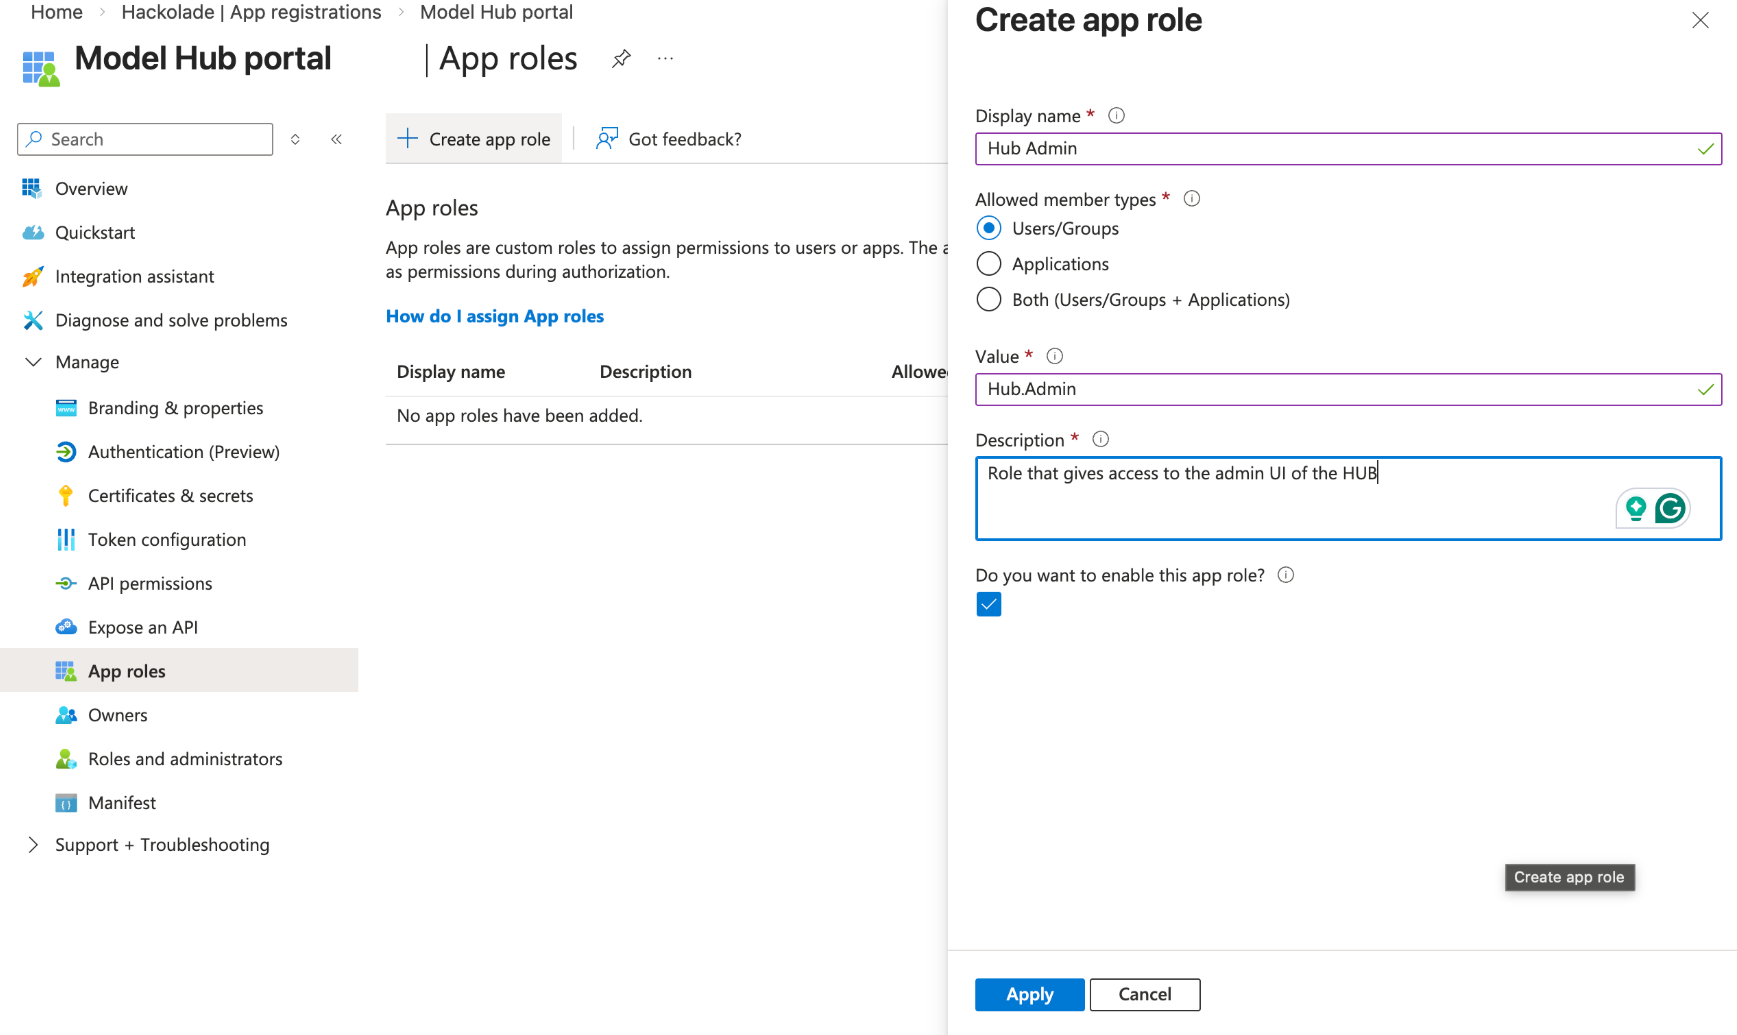Viewport: 1737px width, 1035px height.
Task: Click the sidebar Search box
Action: [x=145, y=139]
